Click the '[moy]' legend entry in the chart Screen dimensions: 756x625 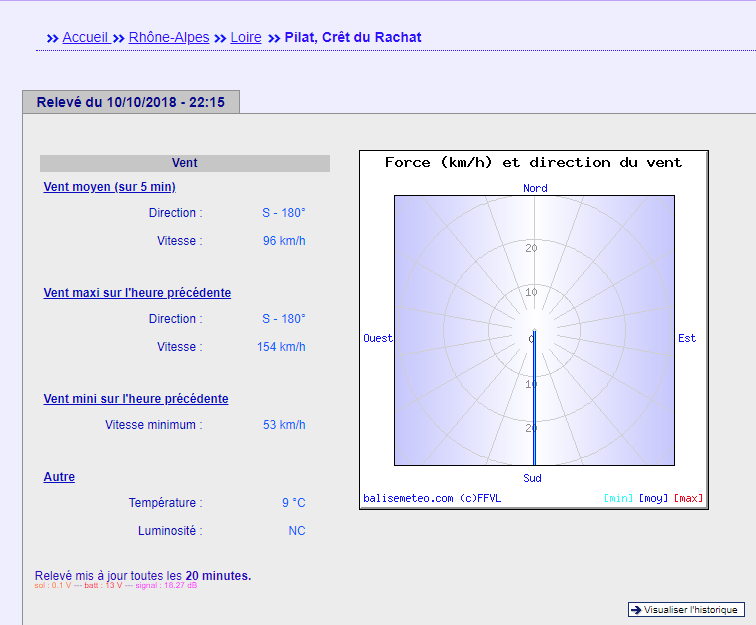[x=653, y=498]
